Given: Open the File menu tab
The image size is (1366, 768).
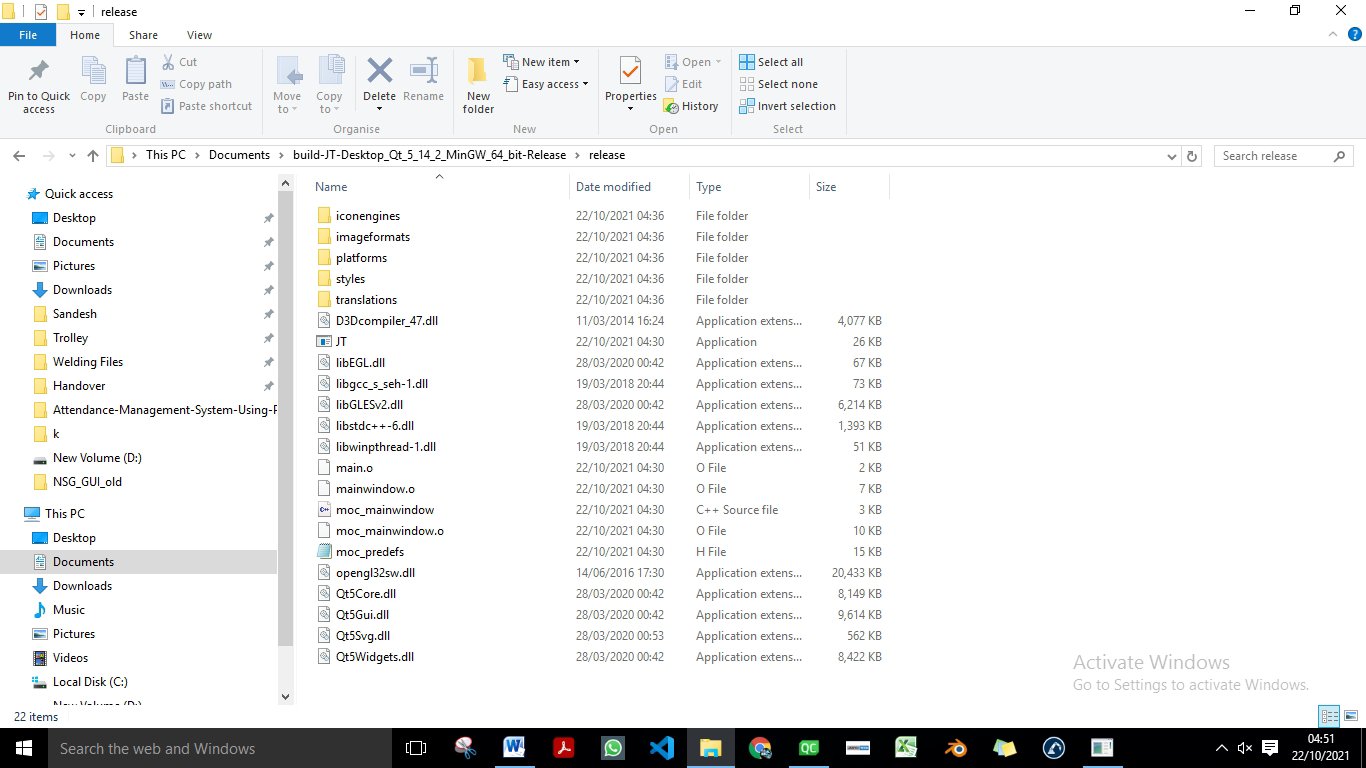Looking at the screenshot, I should (x=28, y=35).
